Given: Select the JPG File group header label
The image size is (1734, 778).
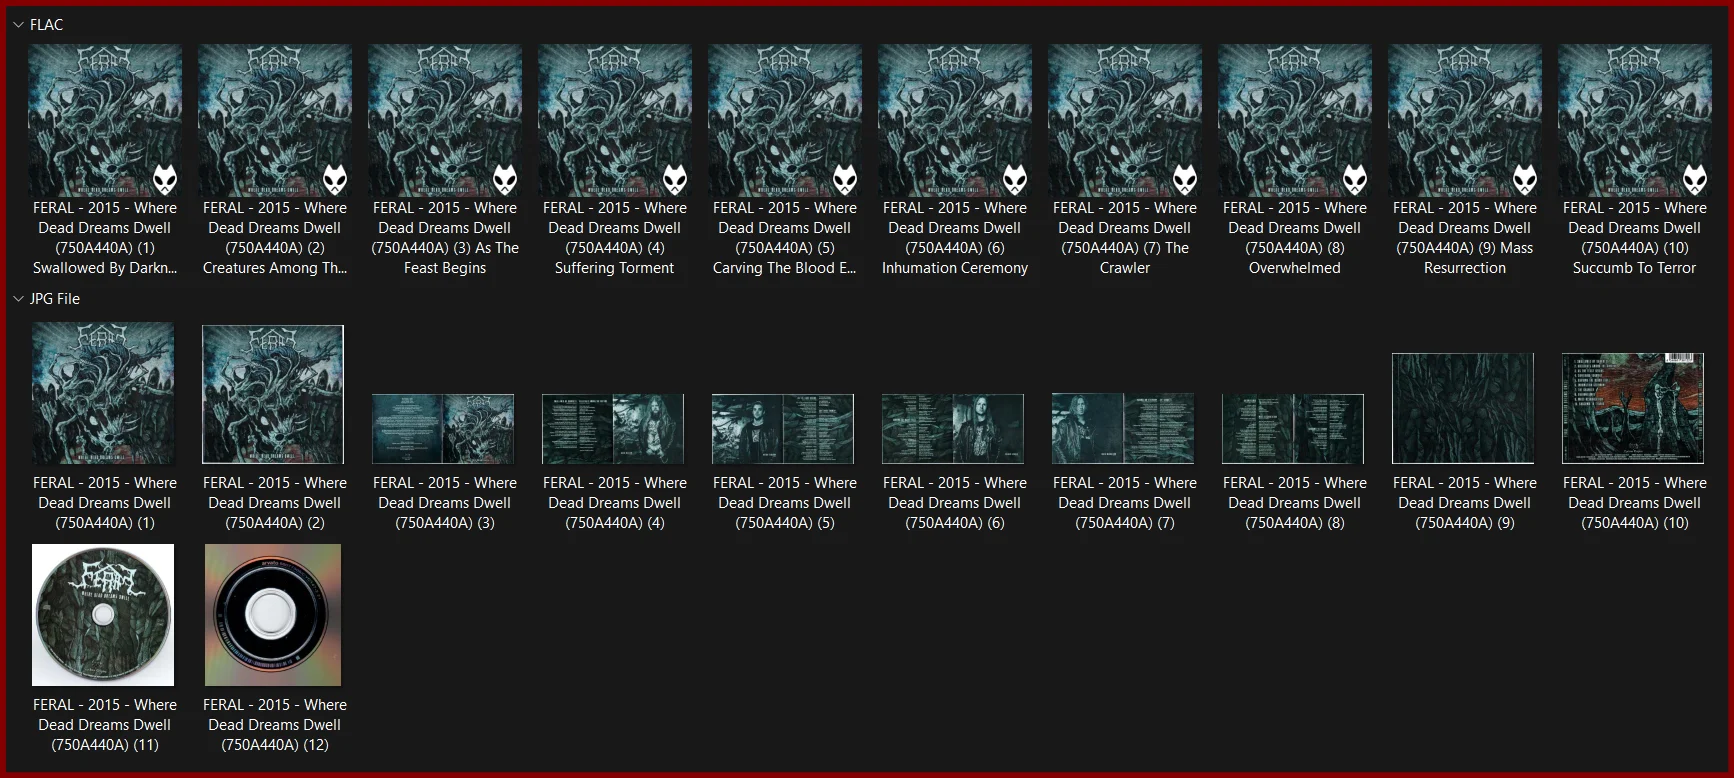Looking at the screenshot, I should coord(55,299).
